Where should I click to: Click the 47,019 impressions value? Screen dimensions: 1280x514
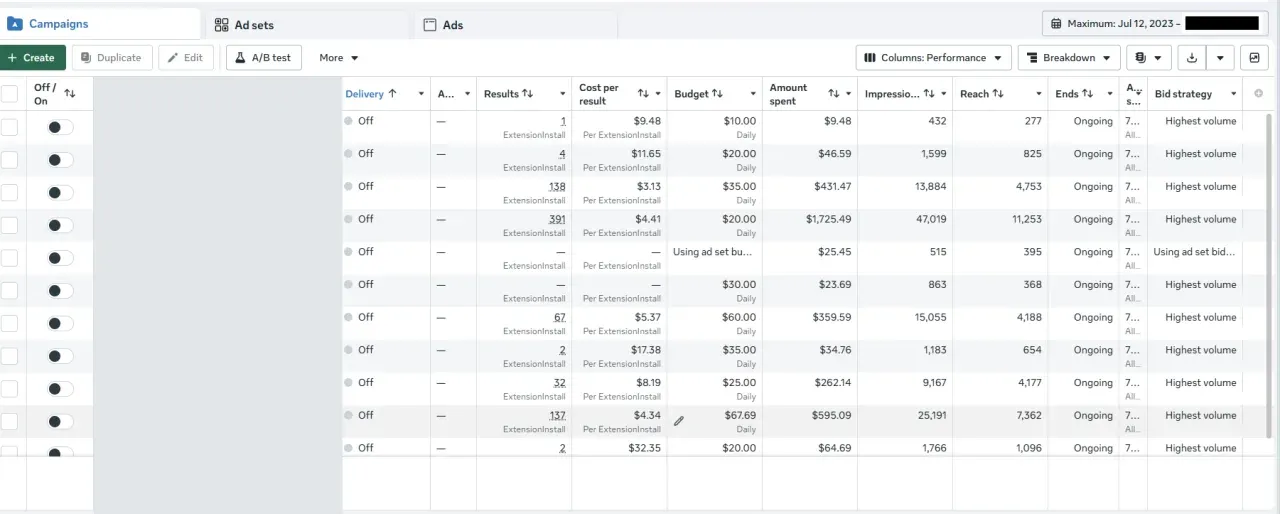coord(929,219)
